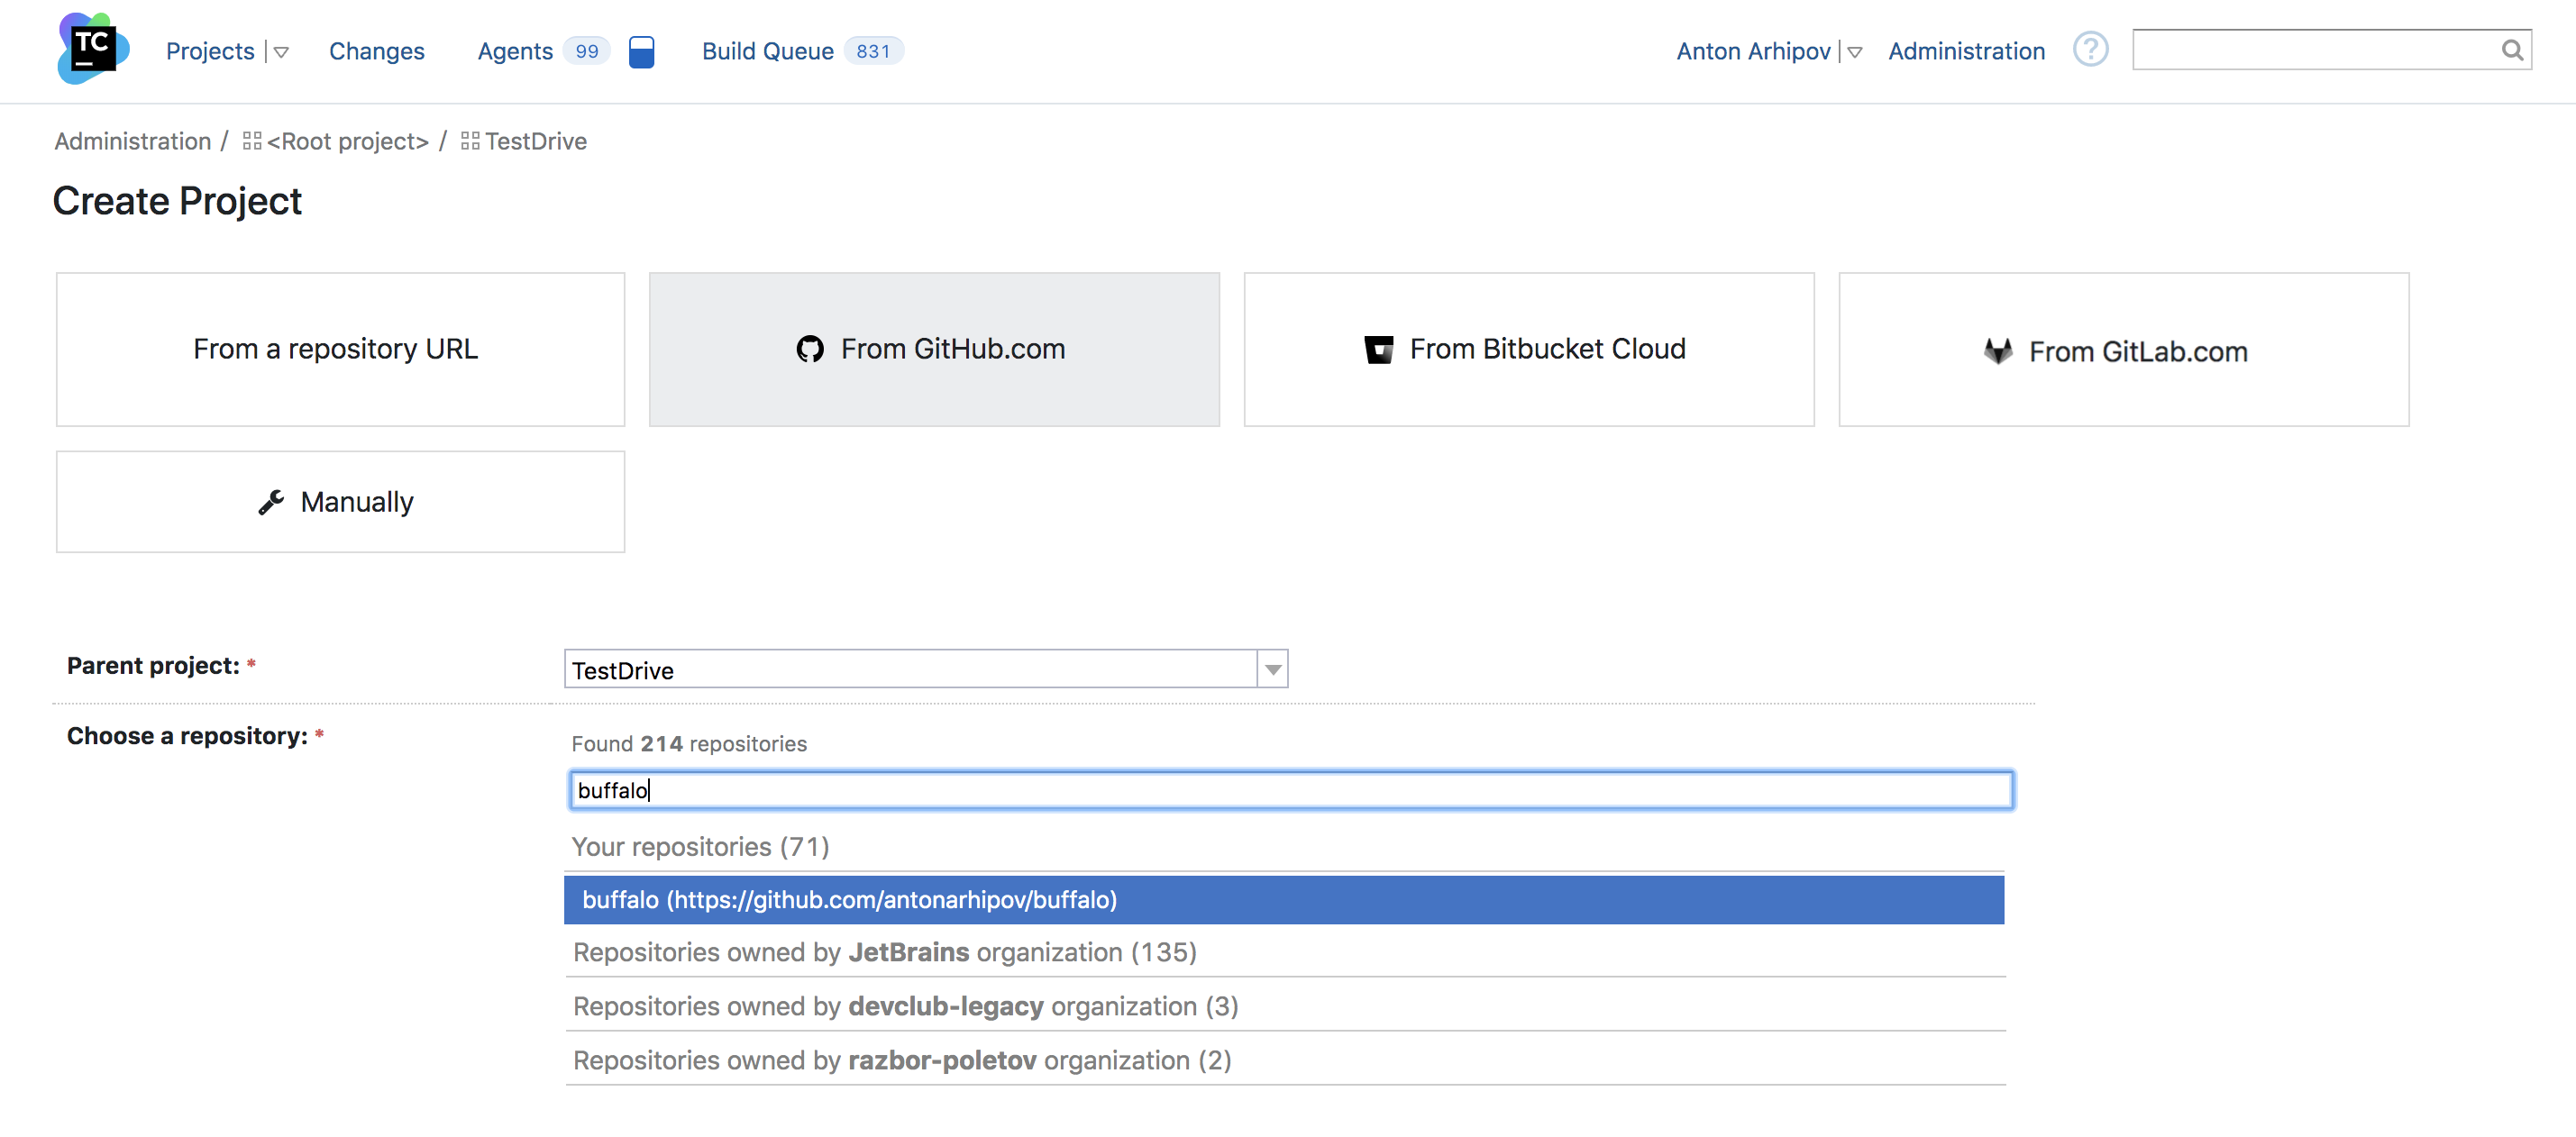Open the Administration menu item
The width and height of the screenshot is (2576, 1137).
1965,50
